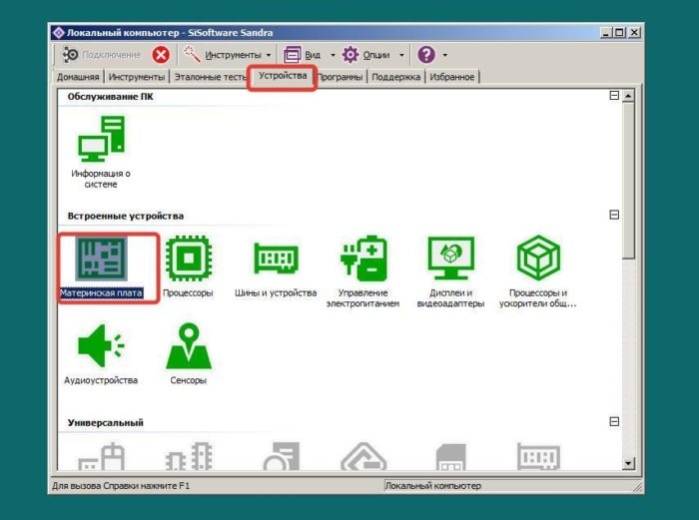Open the Информация о системе module

(x=101, y=152)
